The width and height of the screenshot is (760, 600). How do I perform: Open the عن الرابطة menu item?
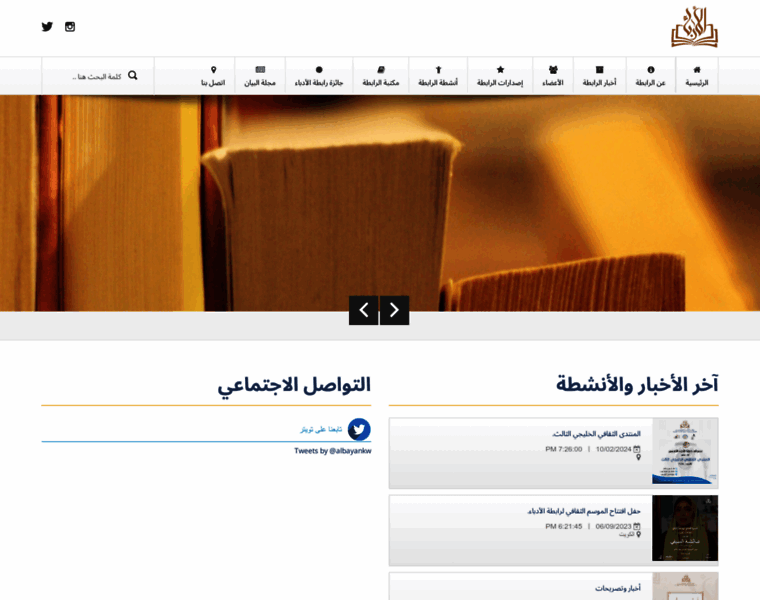click(x=650, y=76)
